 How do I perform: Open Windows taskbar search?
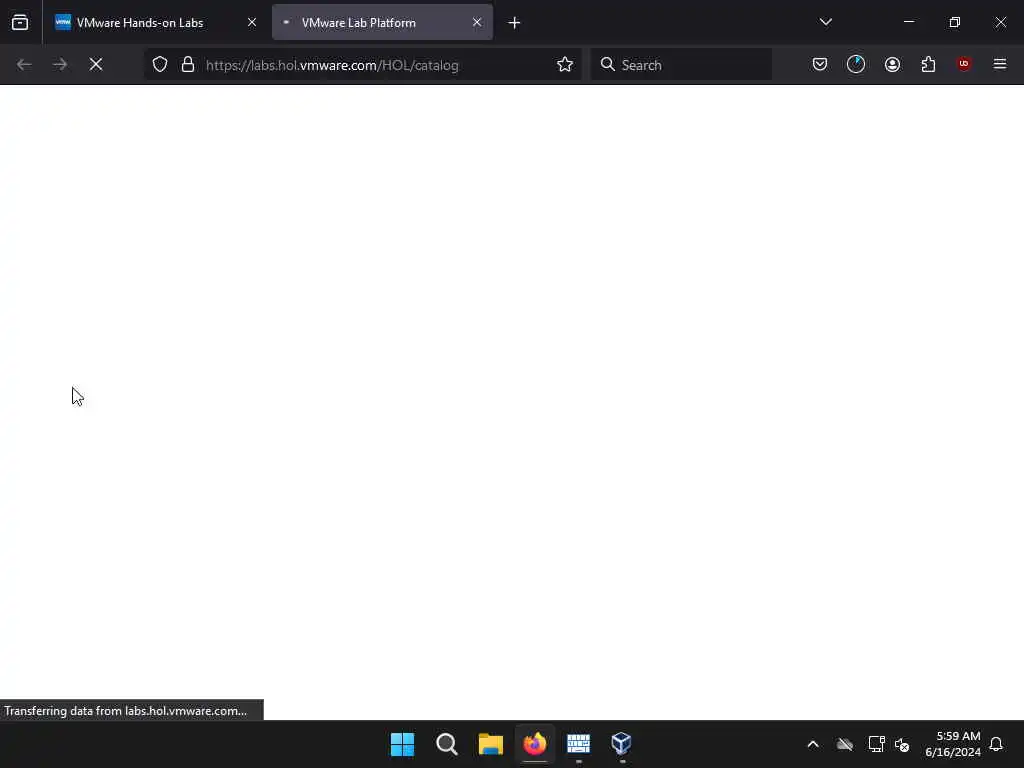coord(447,744)
